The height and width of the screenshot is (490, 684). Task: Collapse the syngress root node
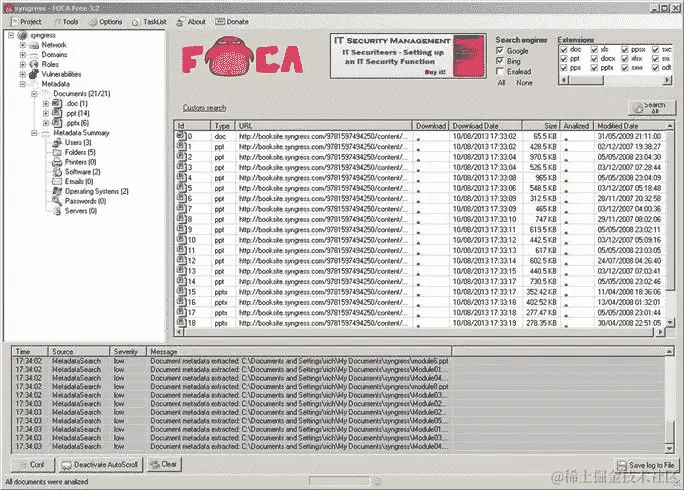(x=11, y=35)
